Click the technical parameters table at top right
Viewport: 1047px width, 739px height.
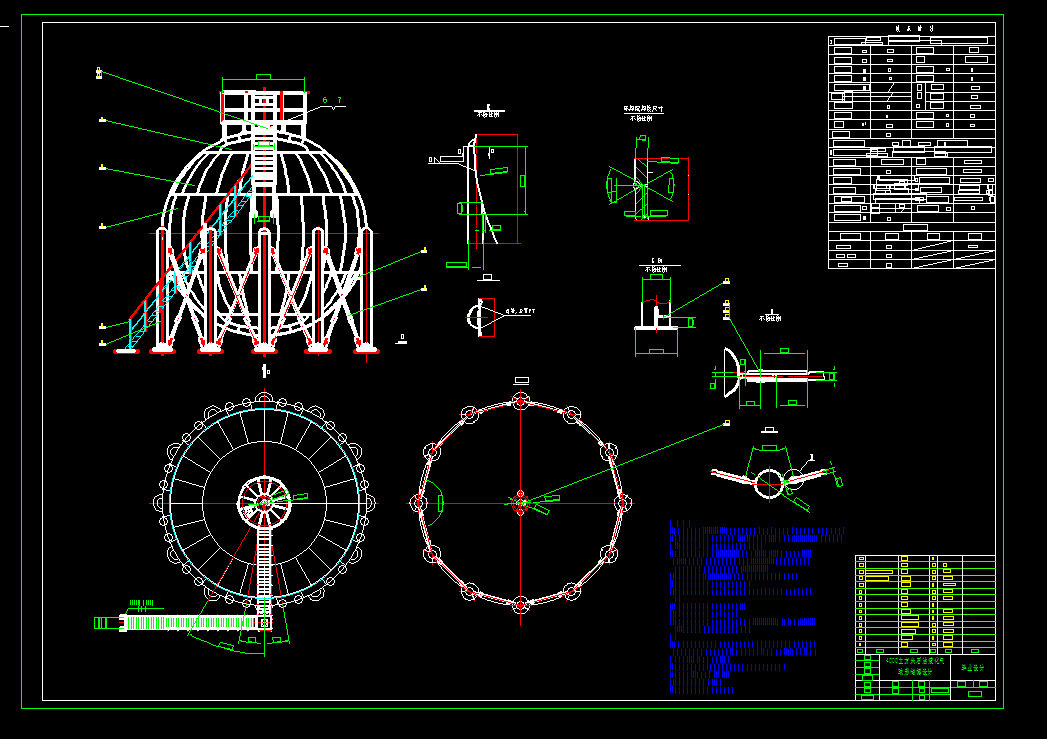[912, 150]
